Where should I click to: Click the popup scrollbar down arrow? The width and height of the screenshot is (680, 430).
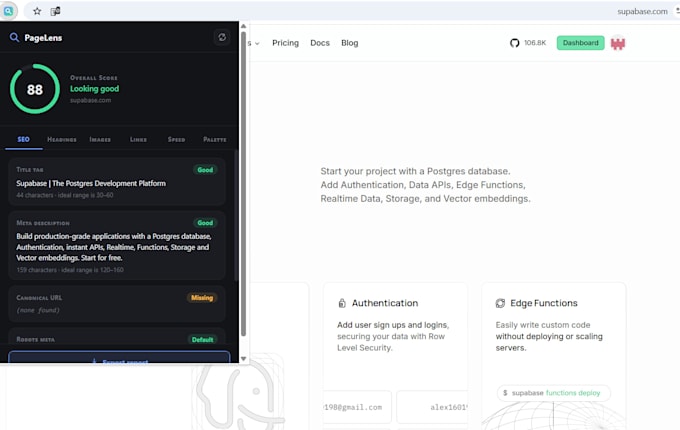pos(243,358)
